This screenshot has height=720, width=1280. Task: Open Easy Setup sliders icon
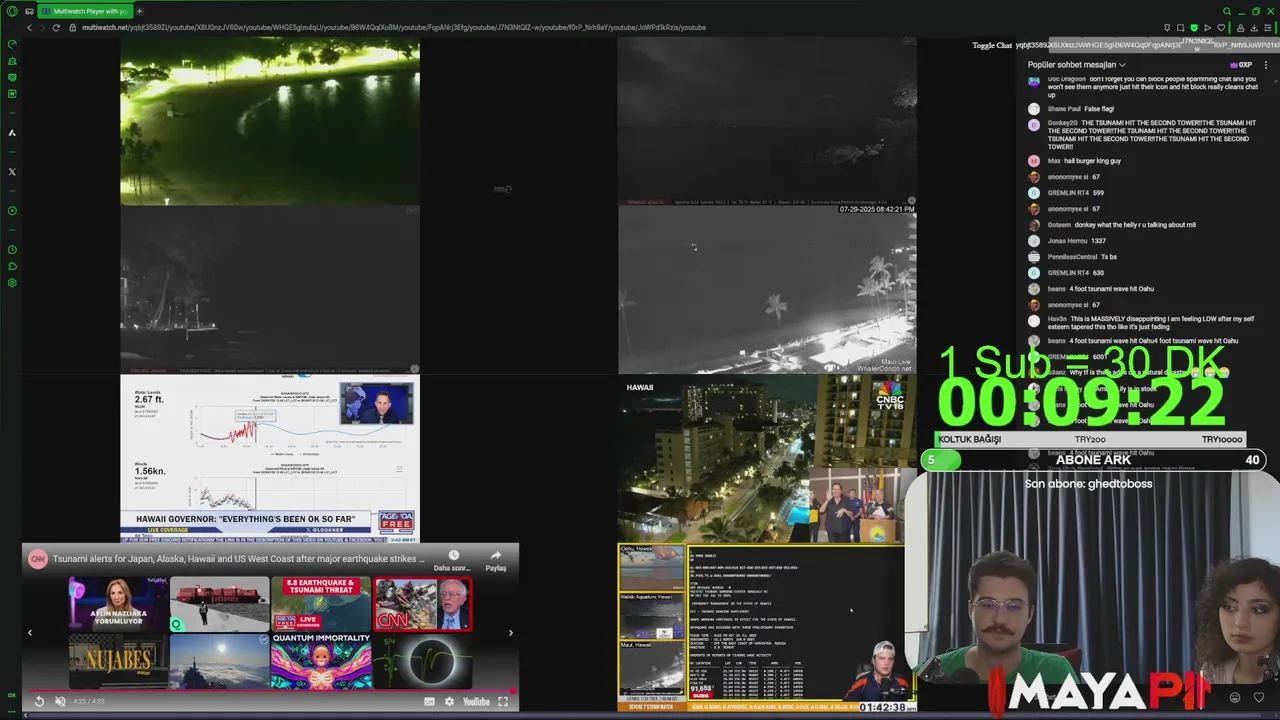click(1268, 28)
